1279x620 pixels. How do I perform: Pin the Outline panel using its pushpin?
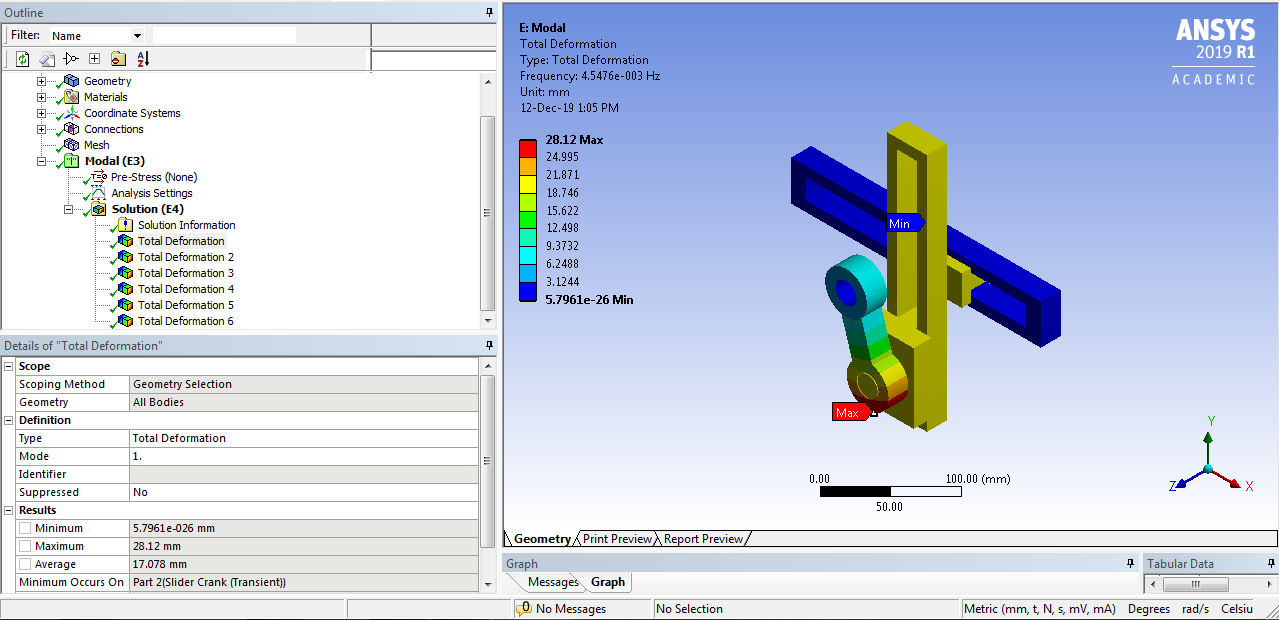pos(488,12)
